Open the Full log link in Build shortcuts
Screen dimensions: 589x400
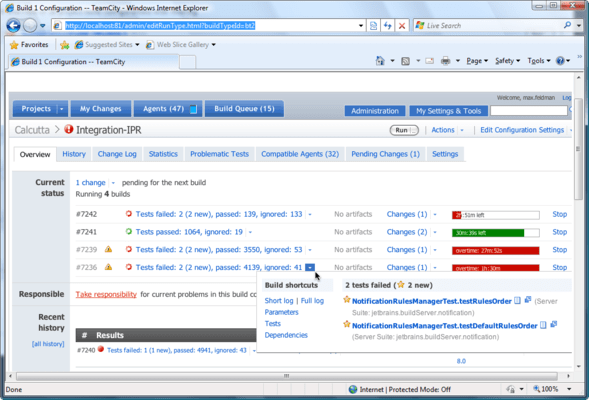(312, 301)
